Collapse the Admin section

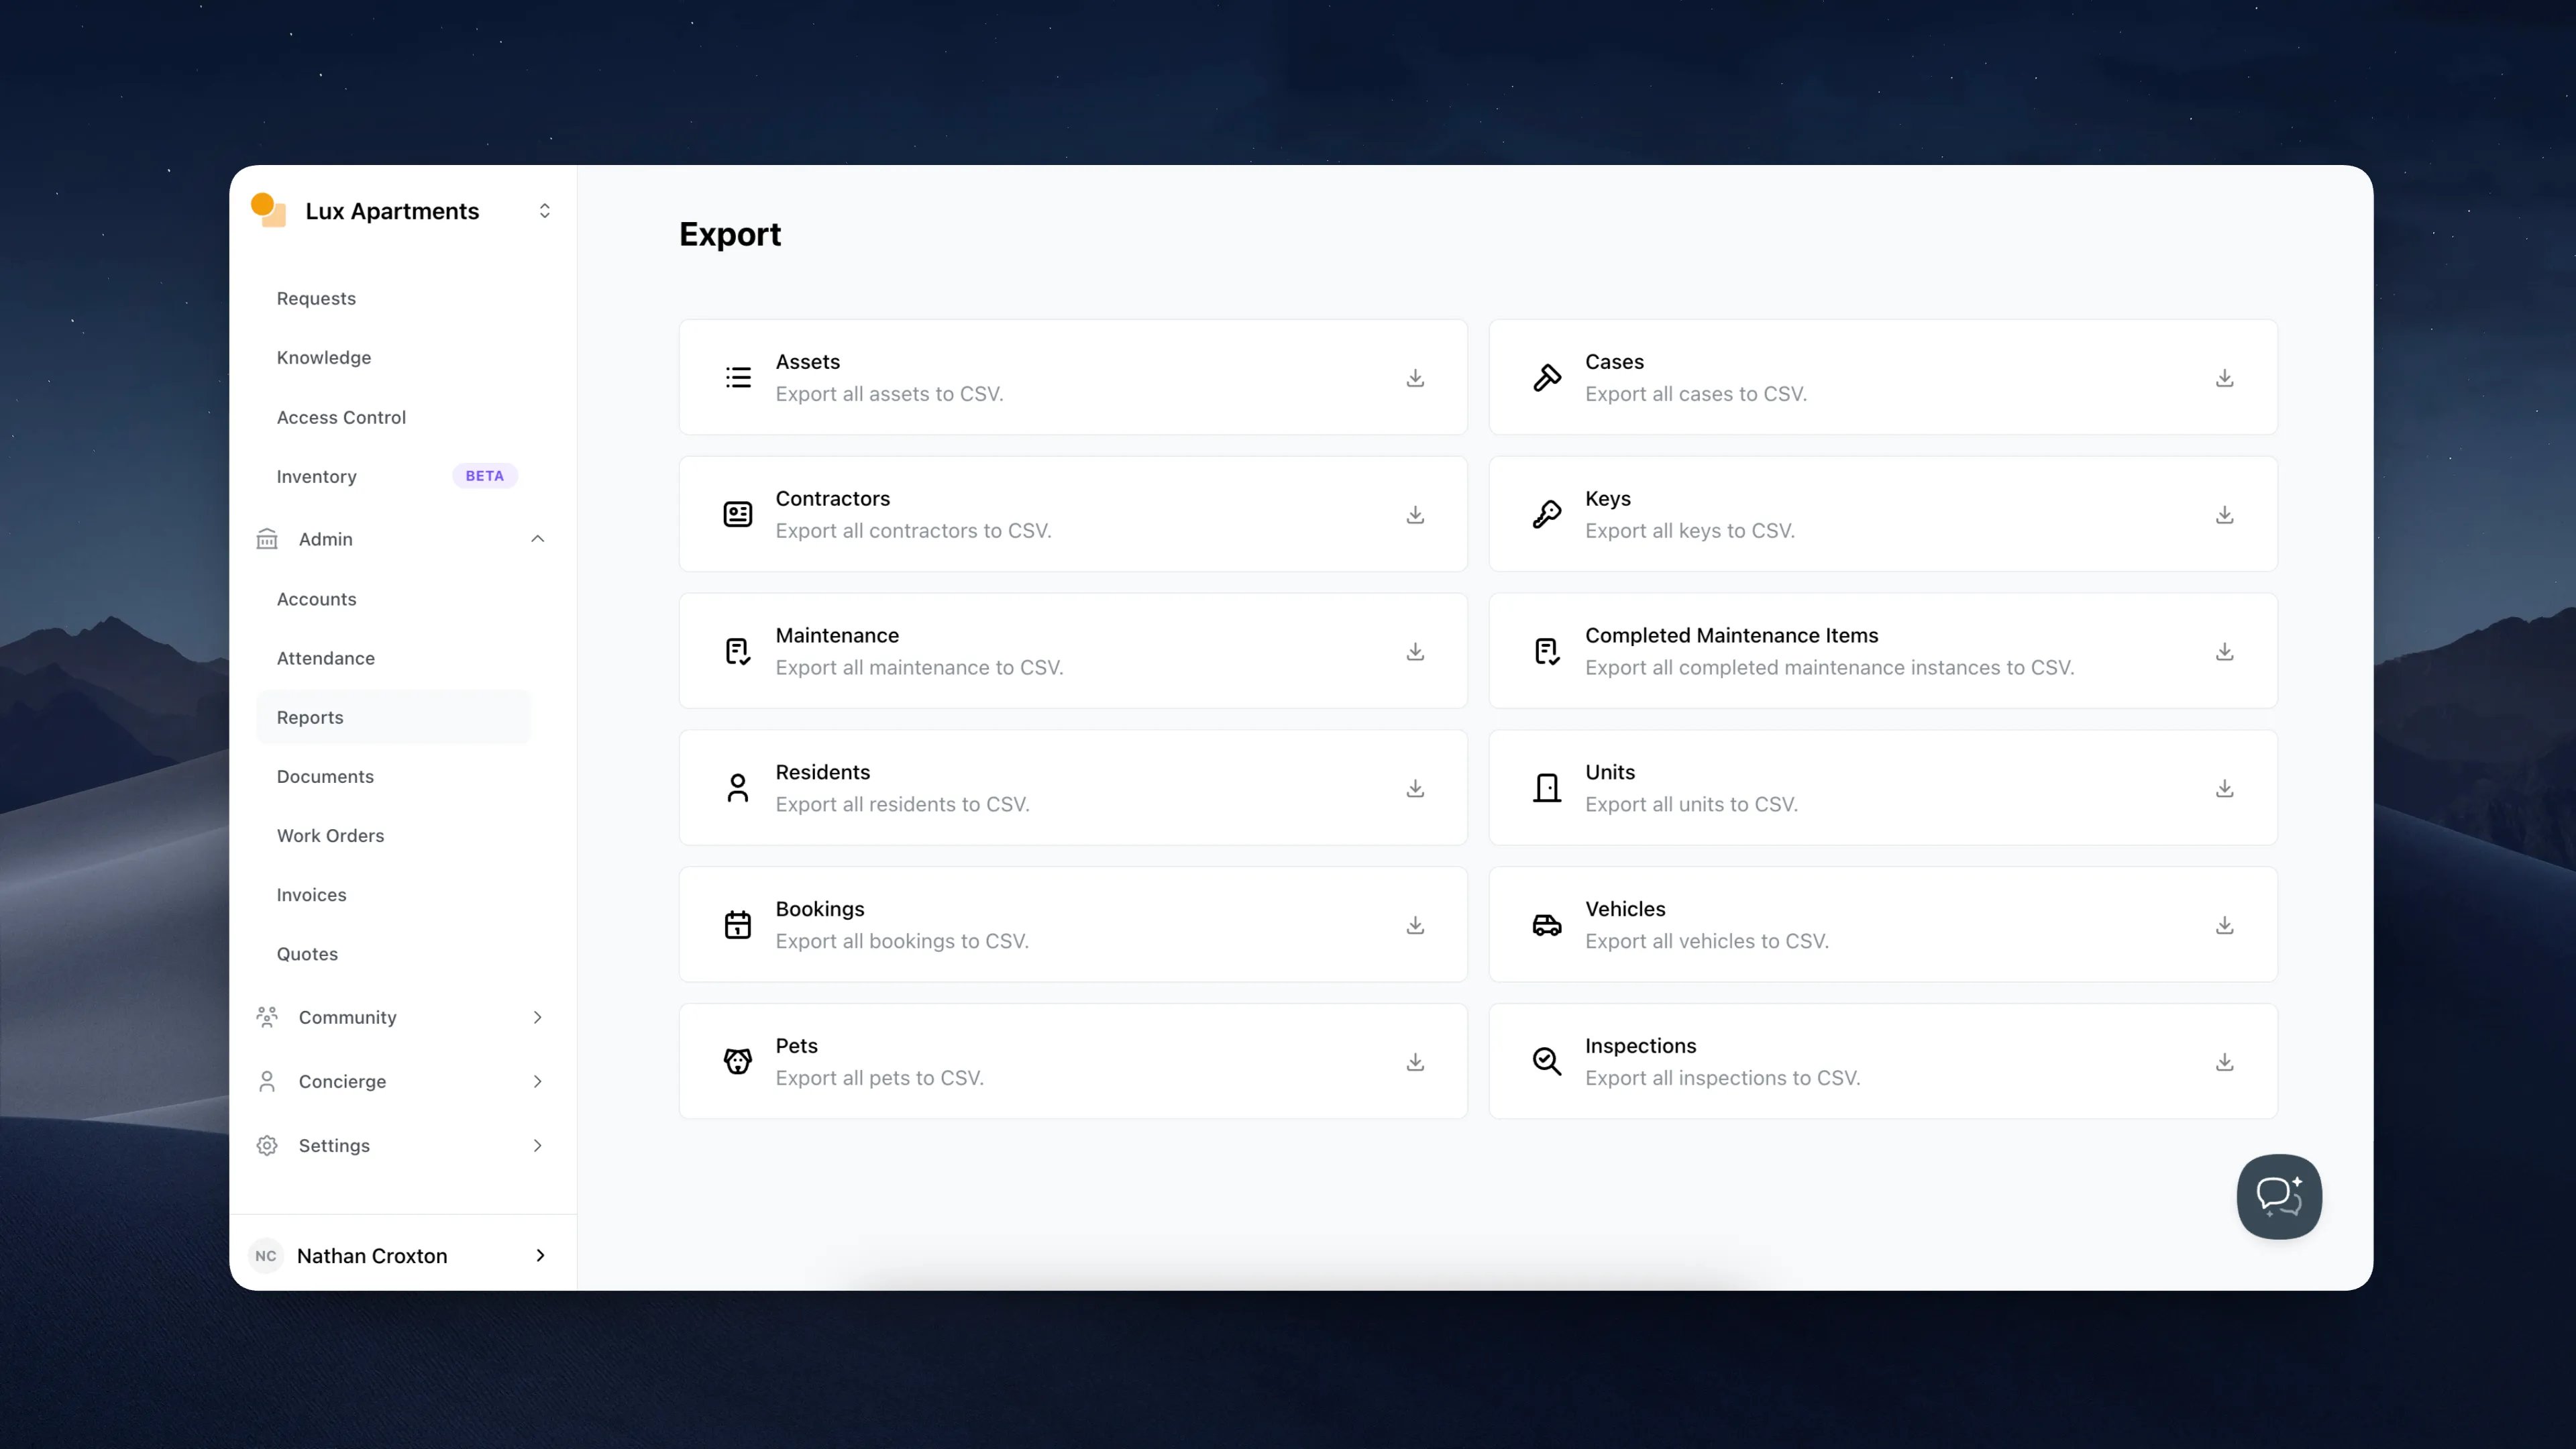coord(537,539)
